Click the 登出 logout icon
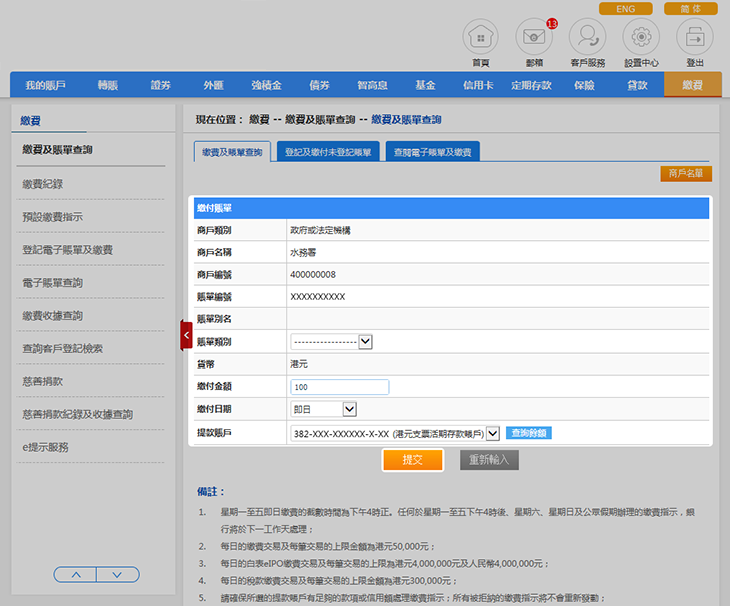The height and width of the screenshot is (606, 730). coord(694,38)
